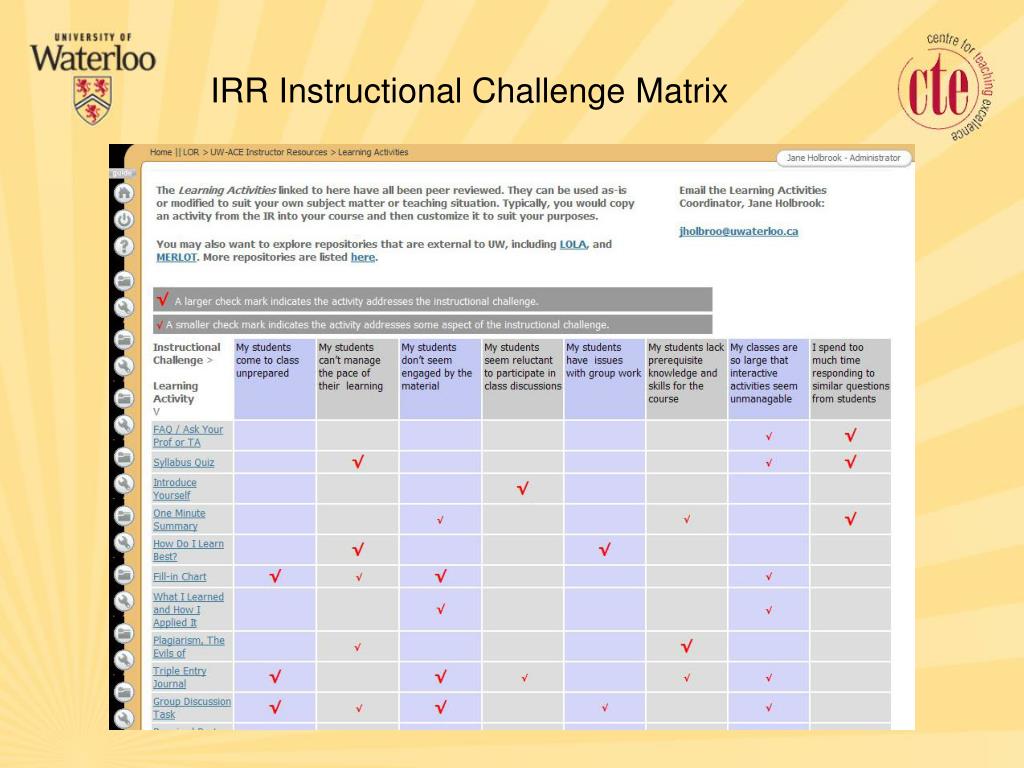Open What I Learned and How I Applied It

pos(188,609)
